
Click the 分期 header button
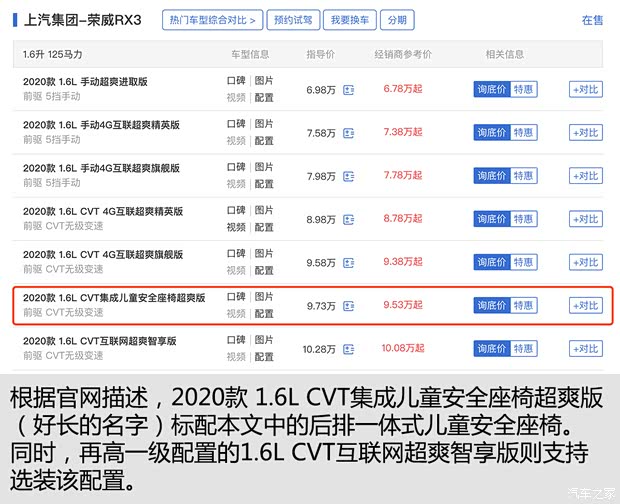click(397, 20)
